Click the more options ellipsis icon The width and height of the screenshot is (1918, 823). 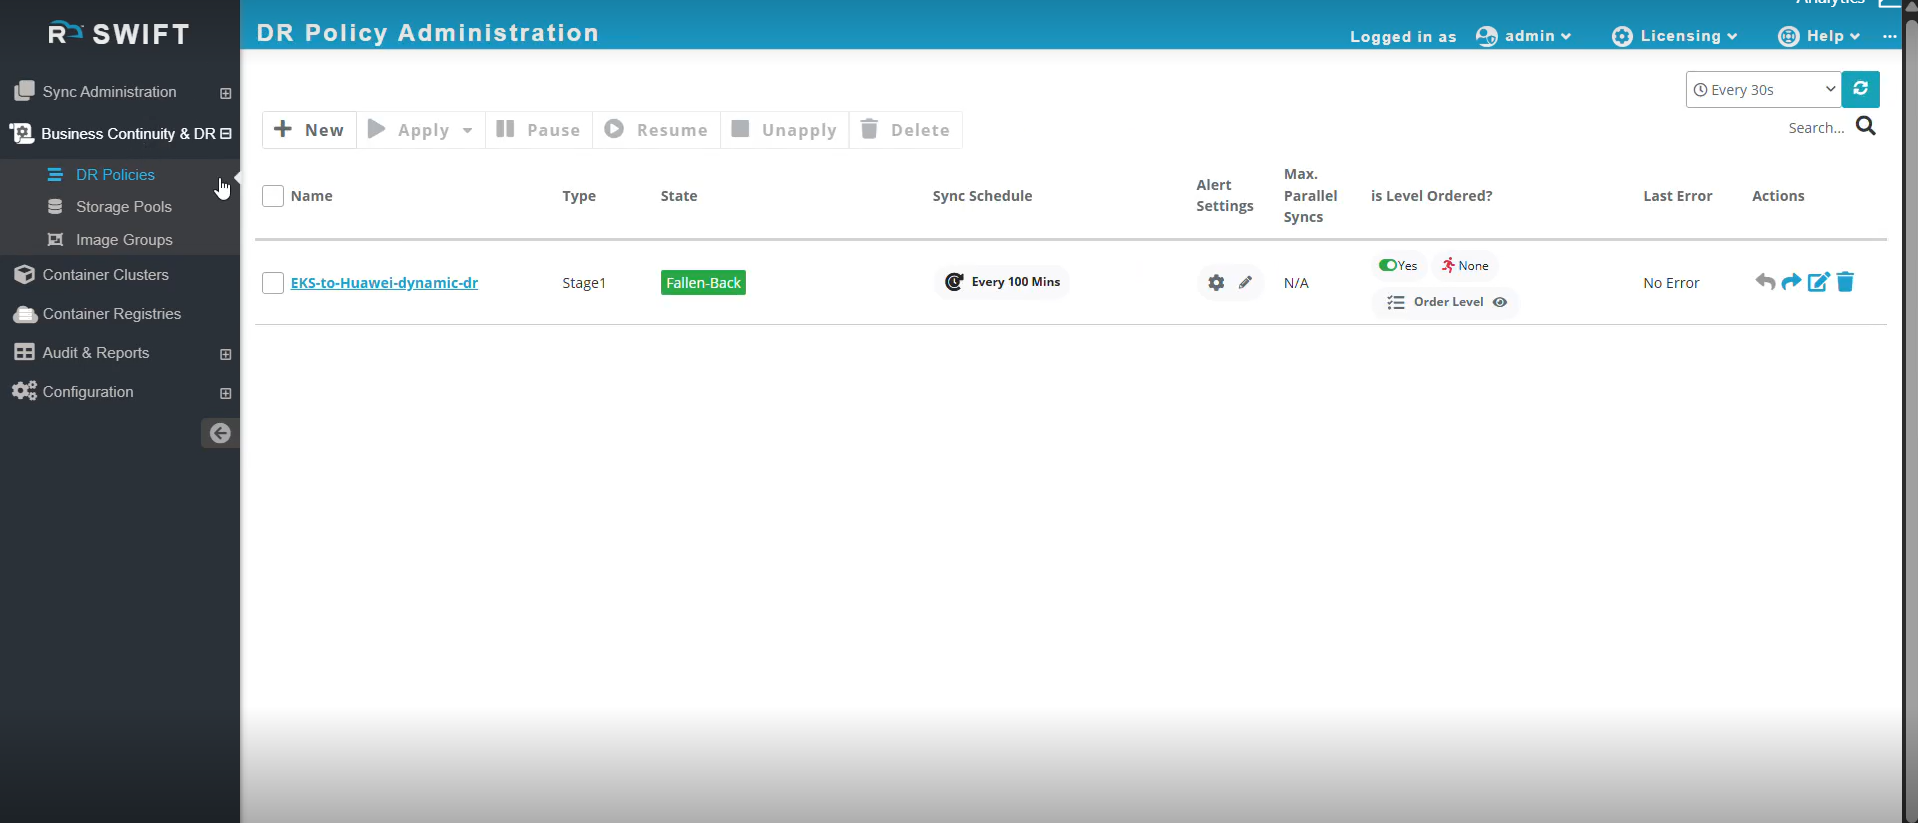pos(1889,36)
